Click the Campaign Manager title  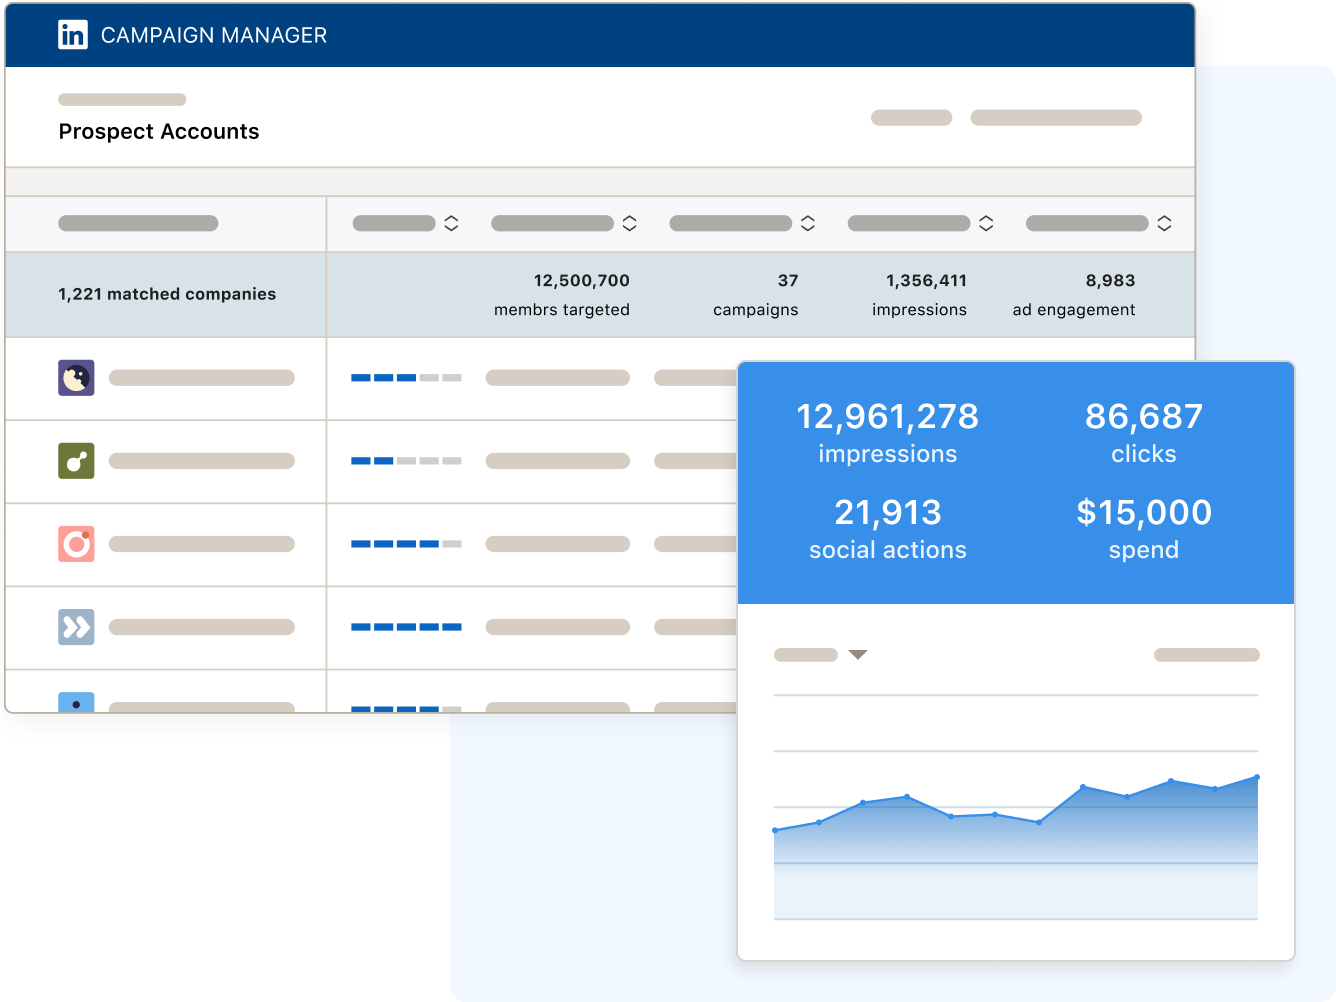point(214,36)
